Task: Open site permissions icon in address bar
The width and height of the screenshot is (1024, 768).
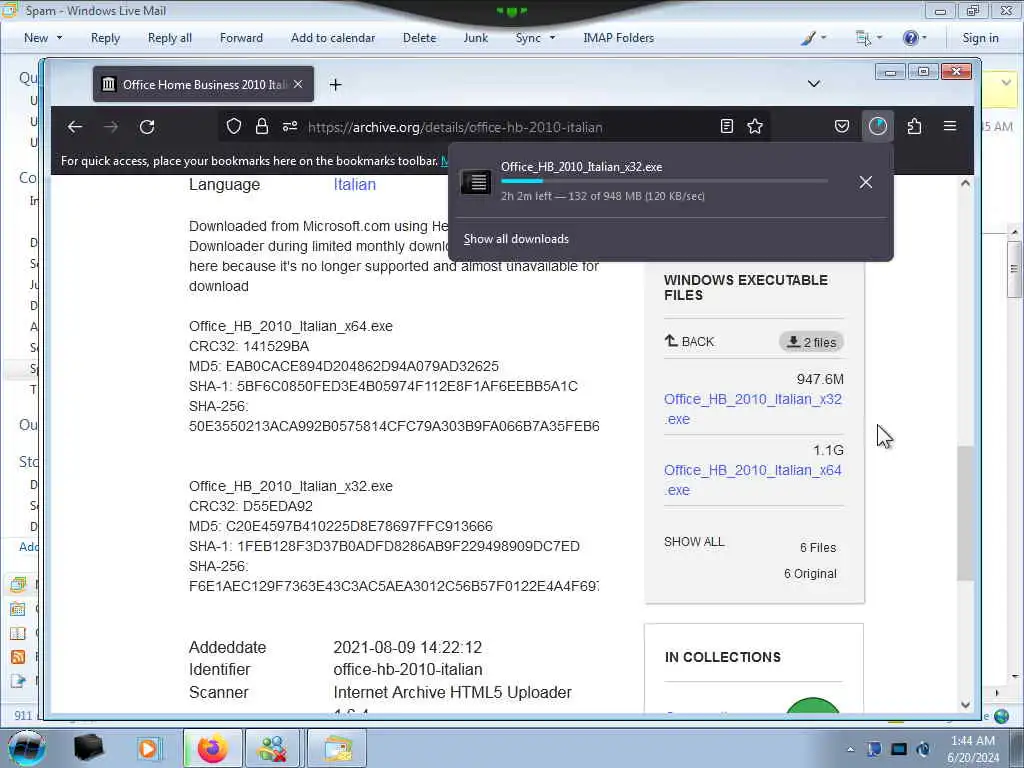Action: [x=290, y=127]
